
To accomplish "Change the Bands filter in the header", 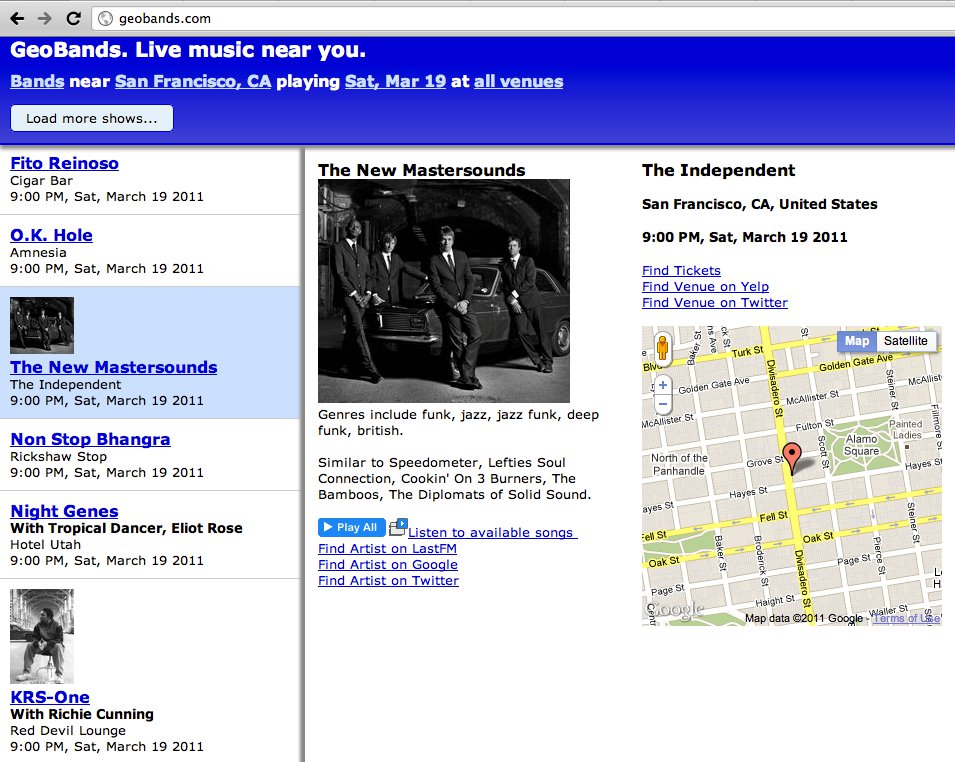I will [x=37, y=82].
